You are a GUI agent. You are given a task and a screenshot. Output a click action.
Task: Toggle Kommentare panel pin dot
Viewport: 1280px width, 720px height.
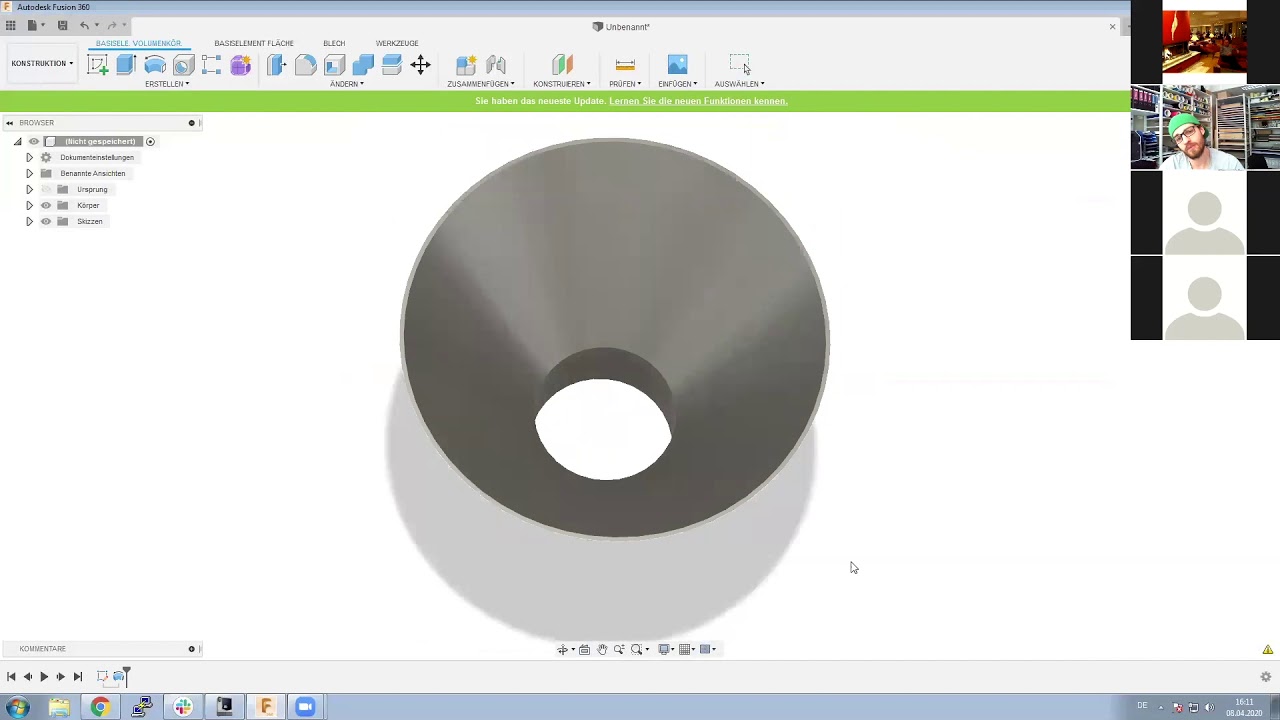(191, 649)
